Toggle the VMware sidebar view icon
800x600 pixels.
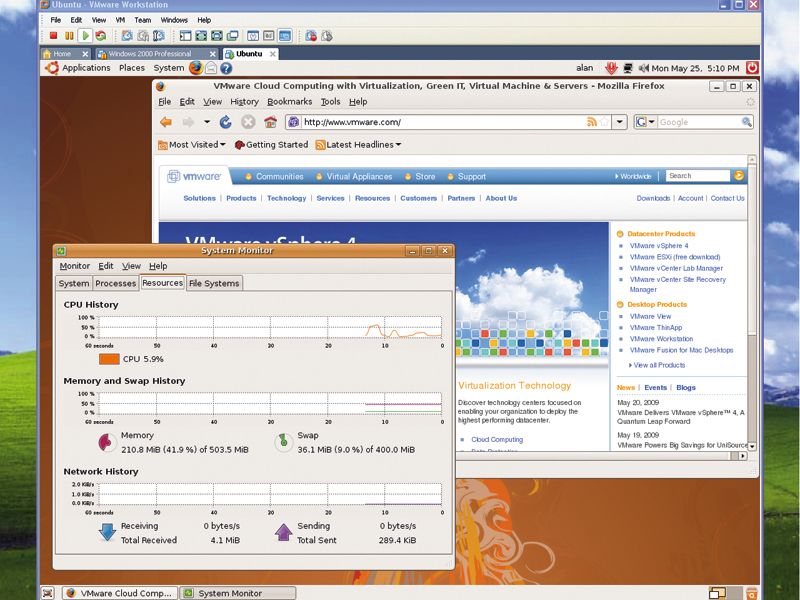186,36
